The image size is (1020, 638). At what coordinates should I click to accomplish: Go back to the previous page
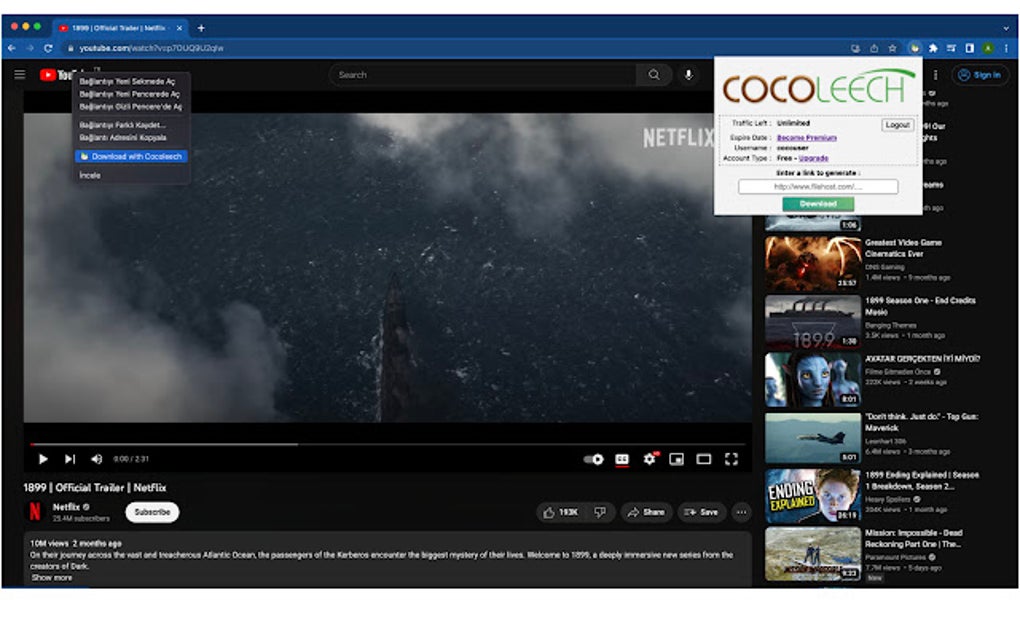[x=12, y=48]
